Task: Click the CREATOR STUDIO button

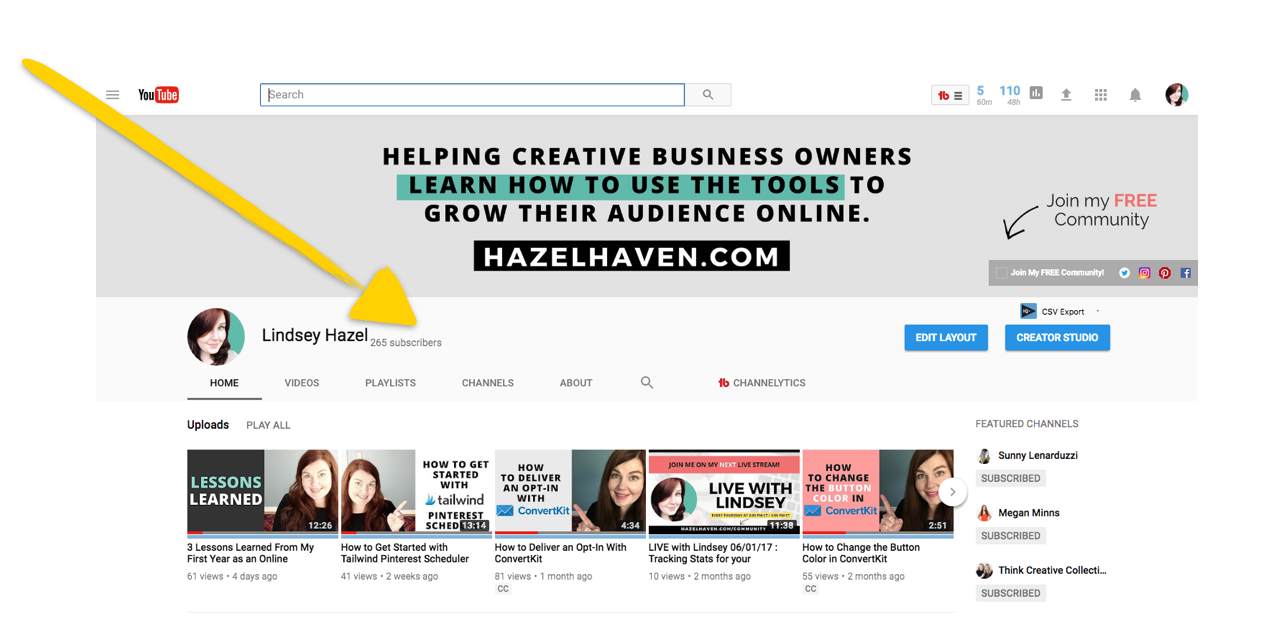Action: (1057, 338)
